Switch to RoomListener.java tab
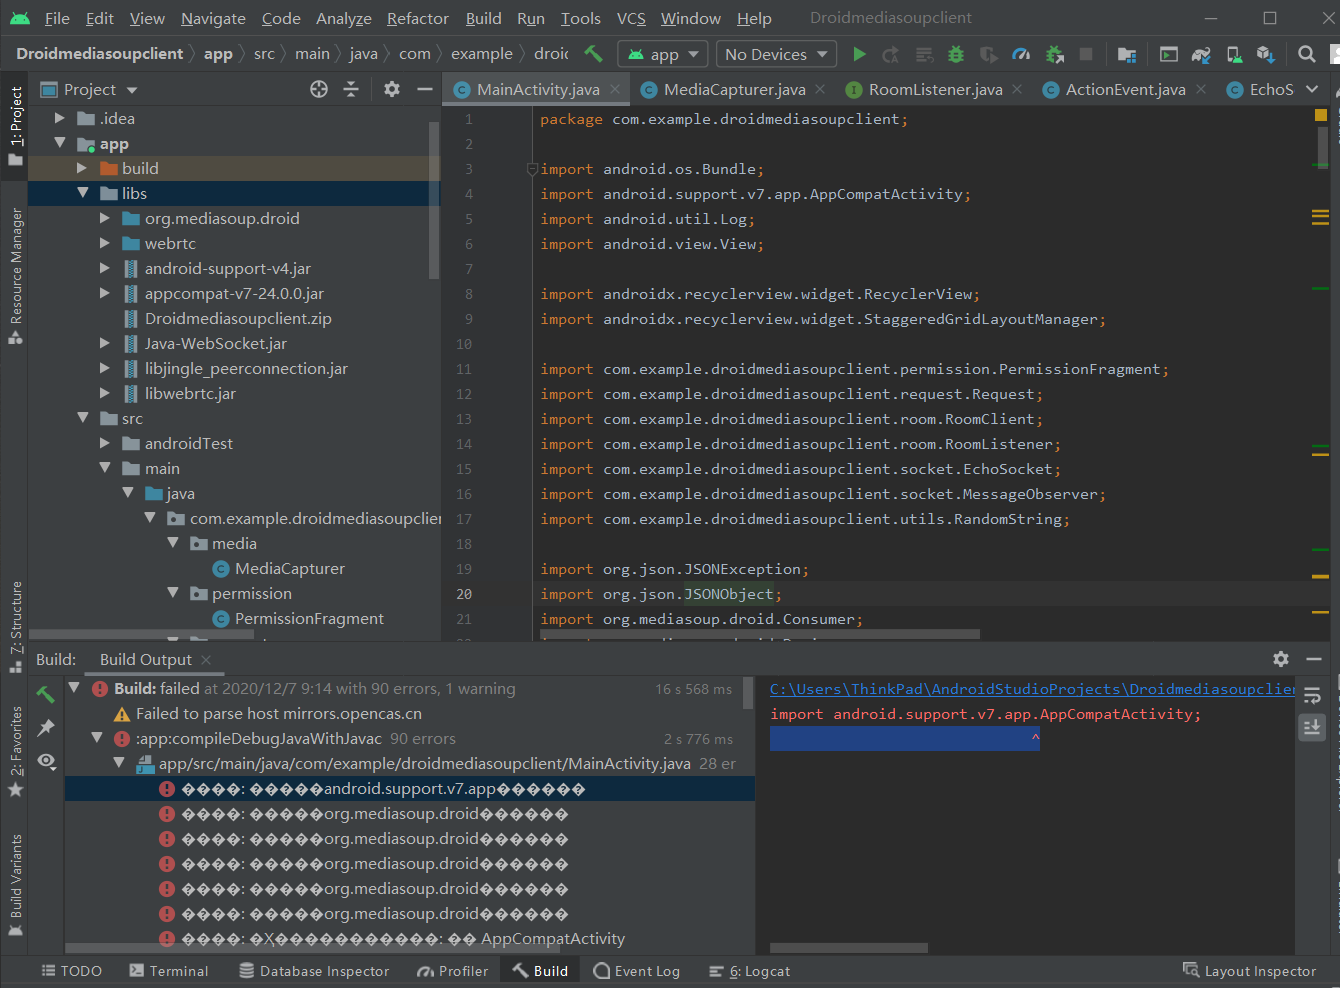1340x988 pixels. [935, 89]
